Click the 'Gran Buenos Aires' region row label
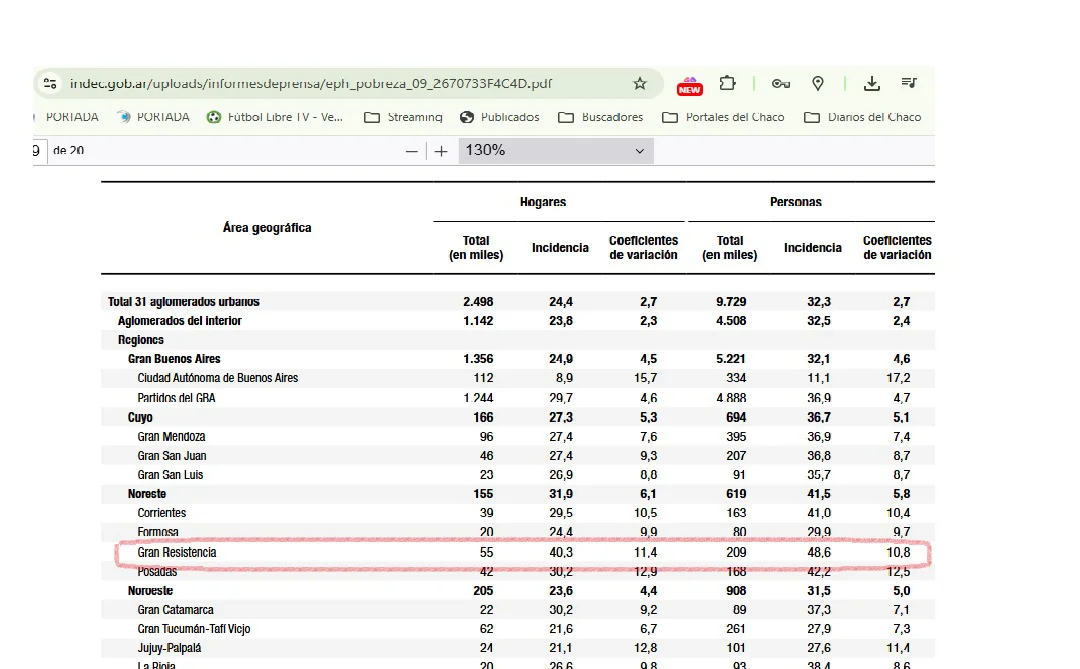This screenshot has width=1080, height=669. pyautogui.click(x=174, y=359)
